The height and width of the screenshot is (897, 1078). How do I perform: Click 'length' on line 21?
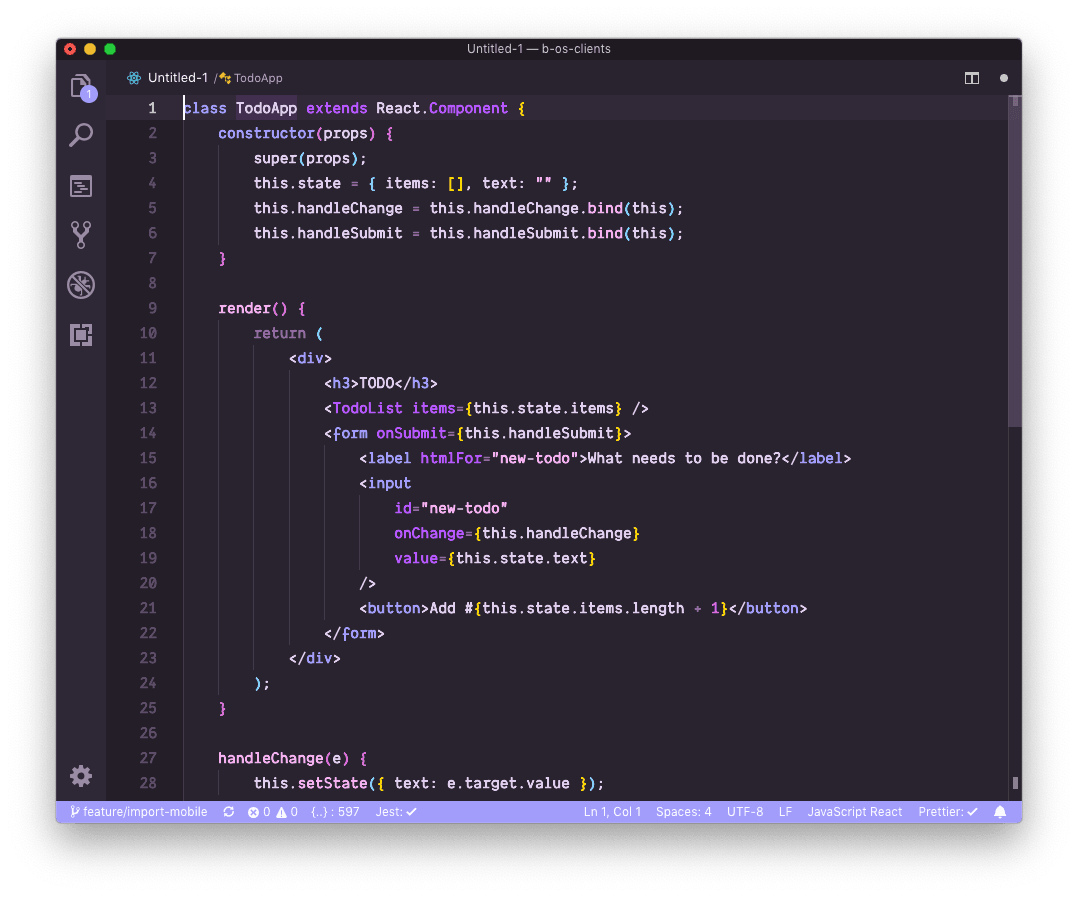pos(658,608)
